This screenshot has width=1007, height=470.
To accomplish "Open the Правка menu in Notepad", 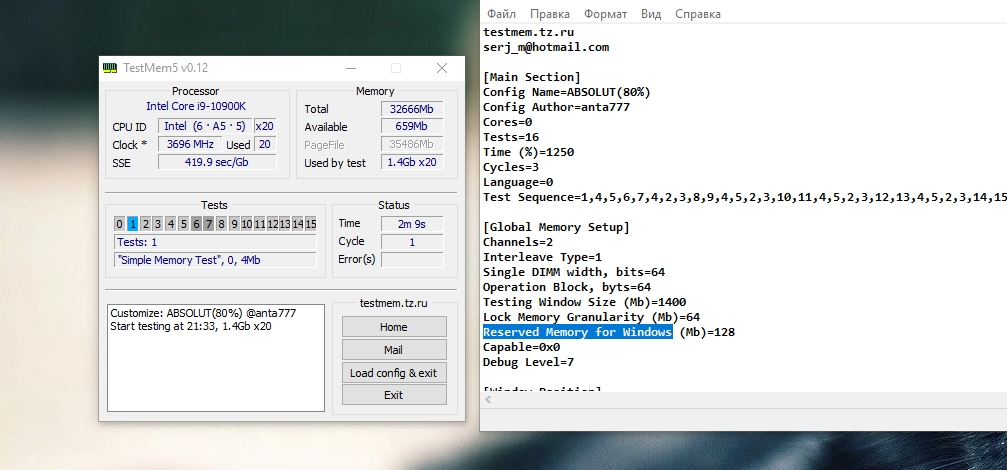I will [x=550, y=14].
